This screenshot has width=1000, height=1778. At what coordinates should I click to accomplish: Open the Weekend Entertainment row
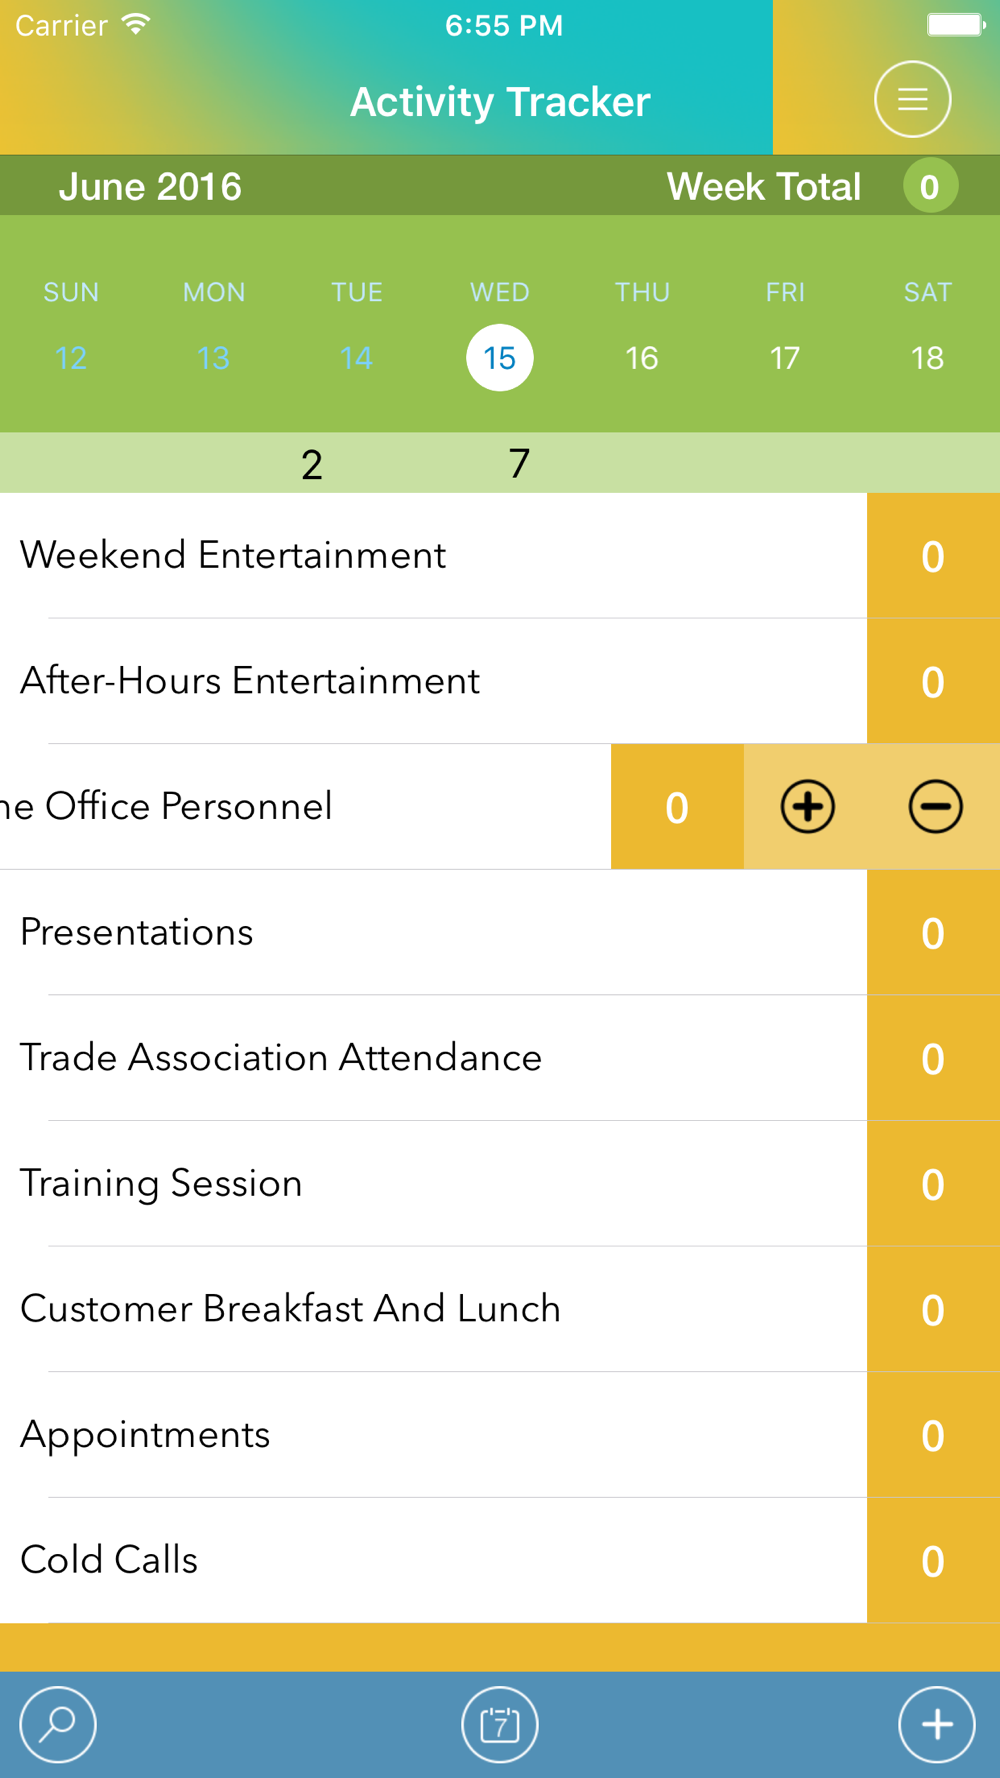433,555
